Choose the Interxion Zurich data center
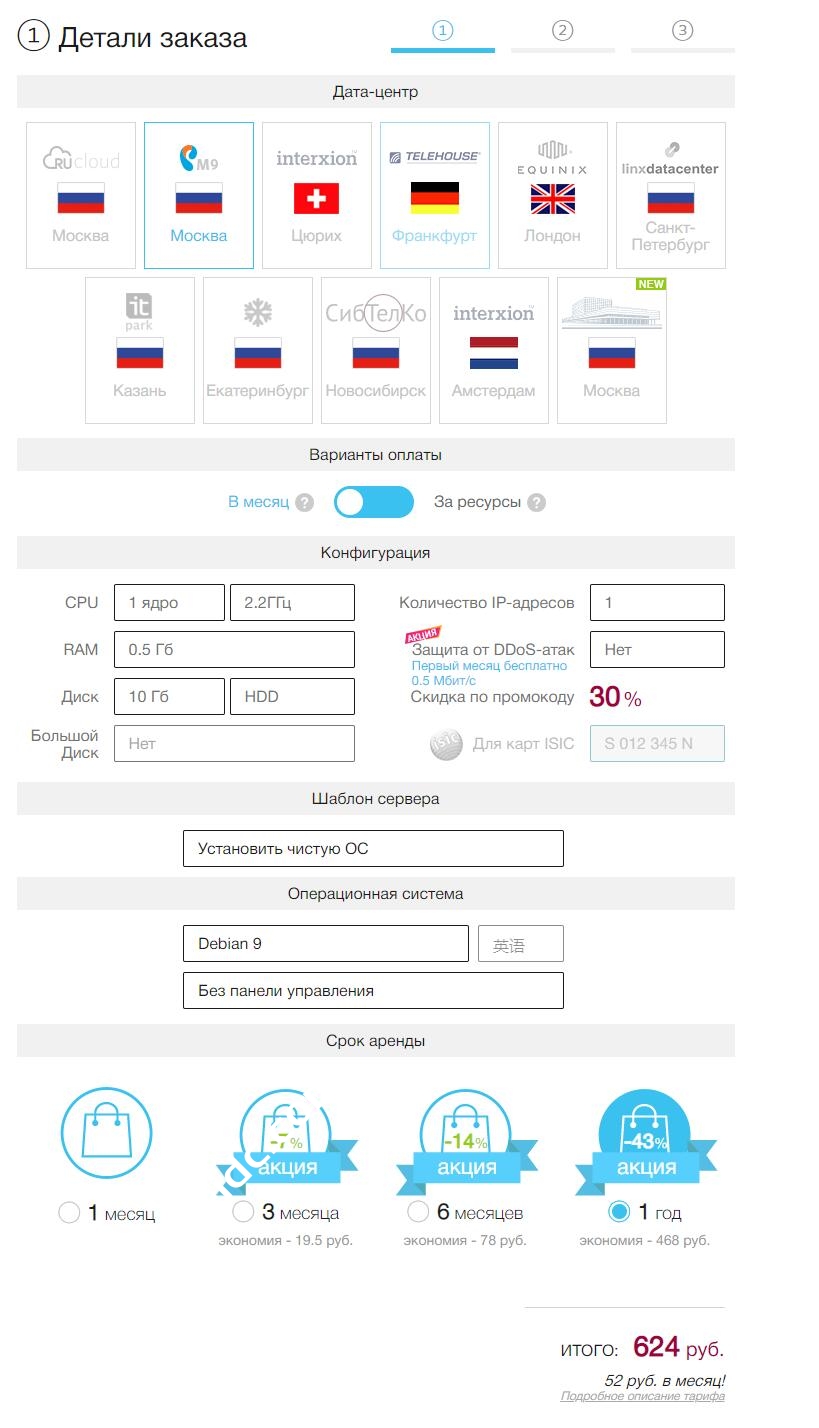The width and height of the screenshot is (819, 1428). pyautogui.click(x=316, y=196)
